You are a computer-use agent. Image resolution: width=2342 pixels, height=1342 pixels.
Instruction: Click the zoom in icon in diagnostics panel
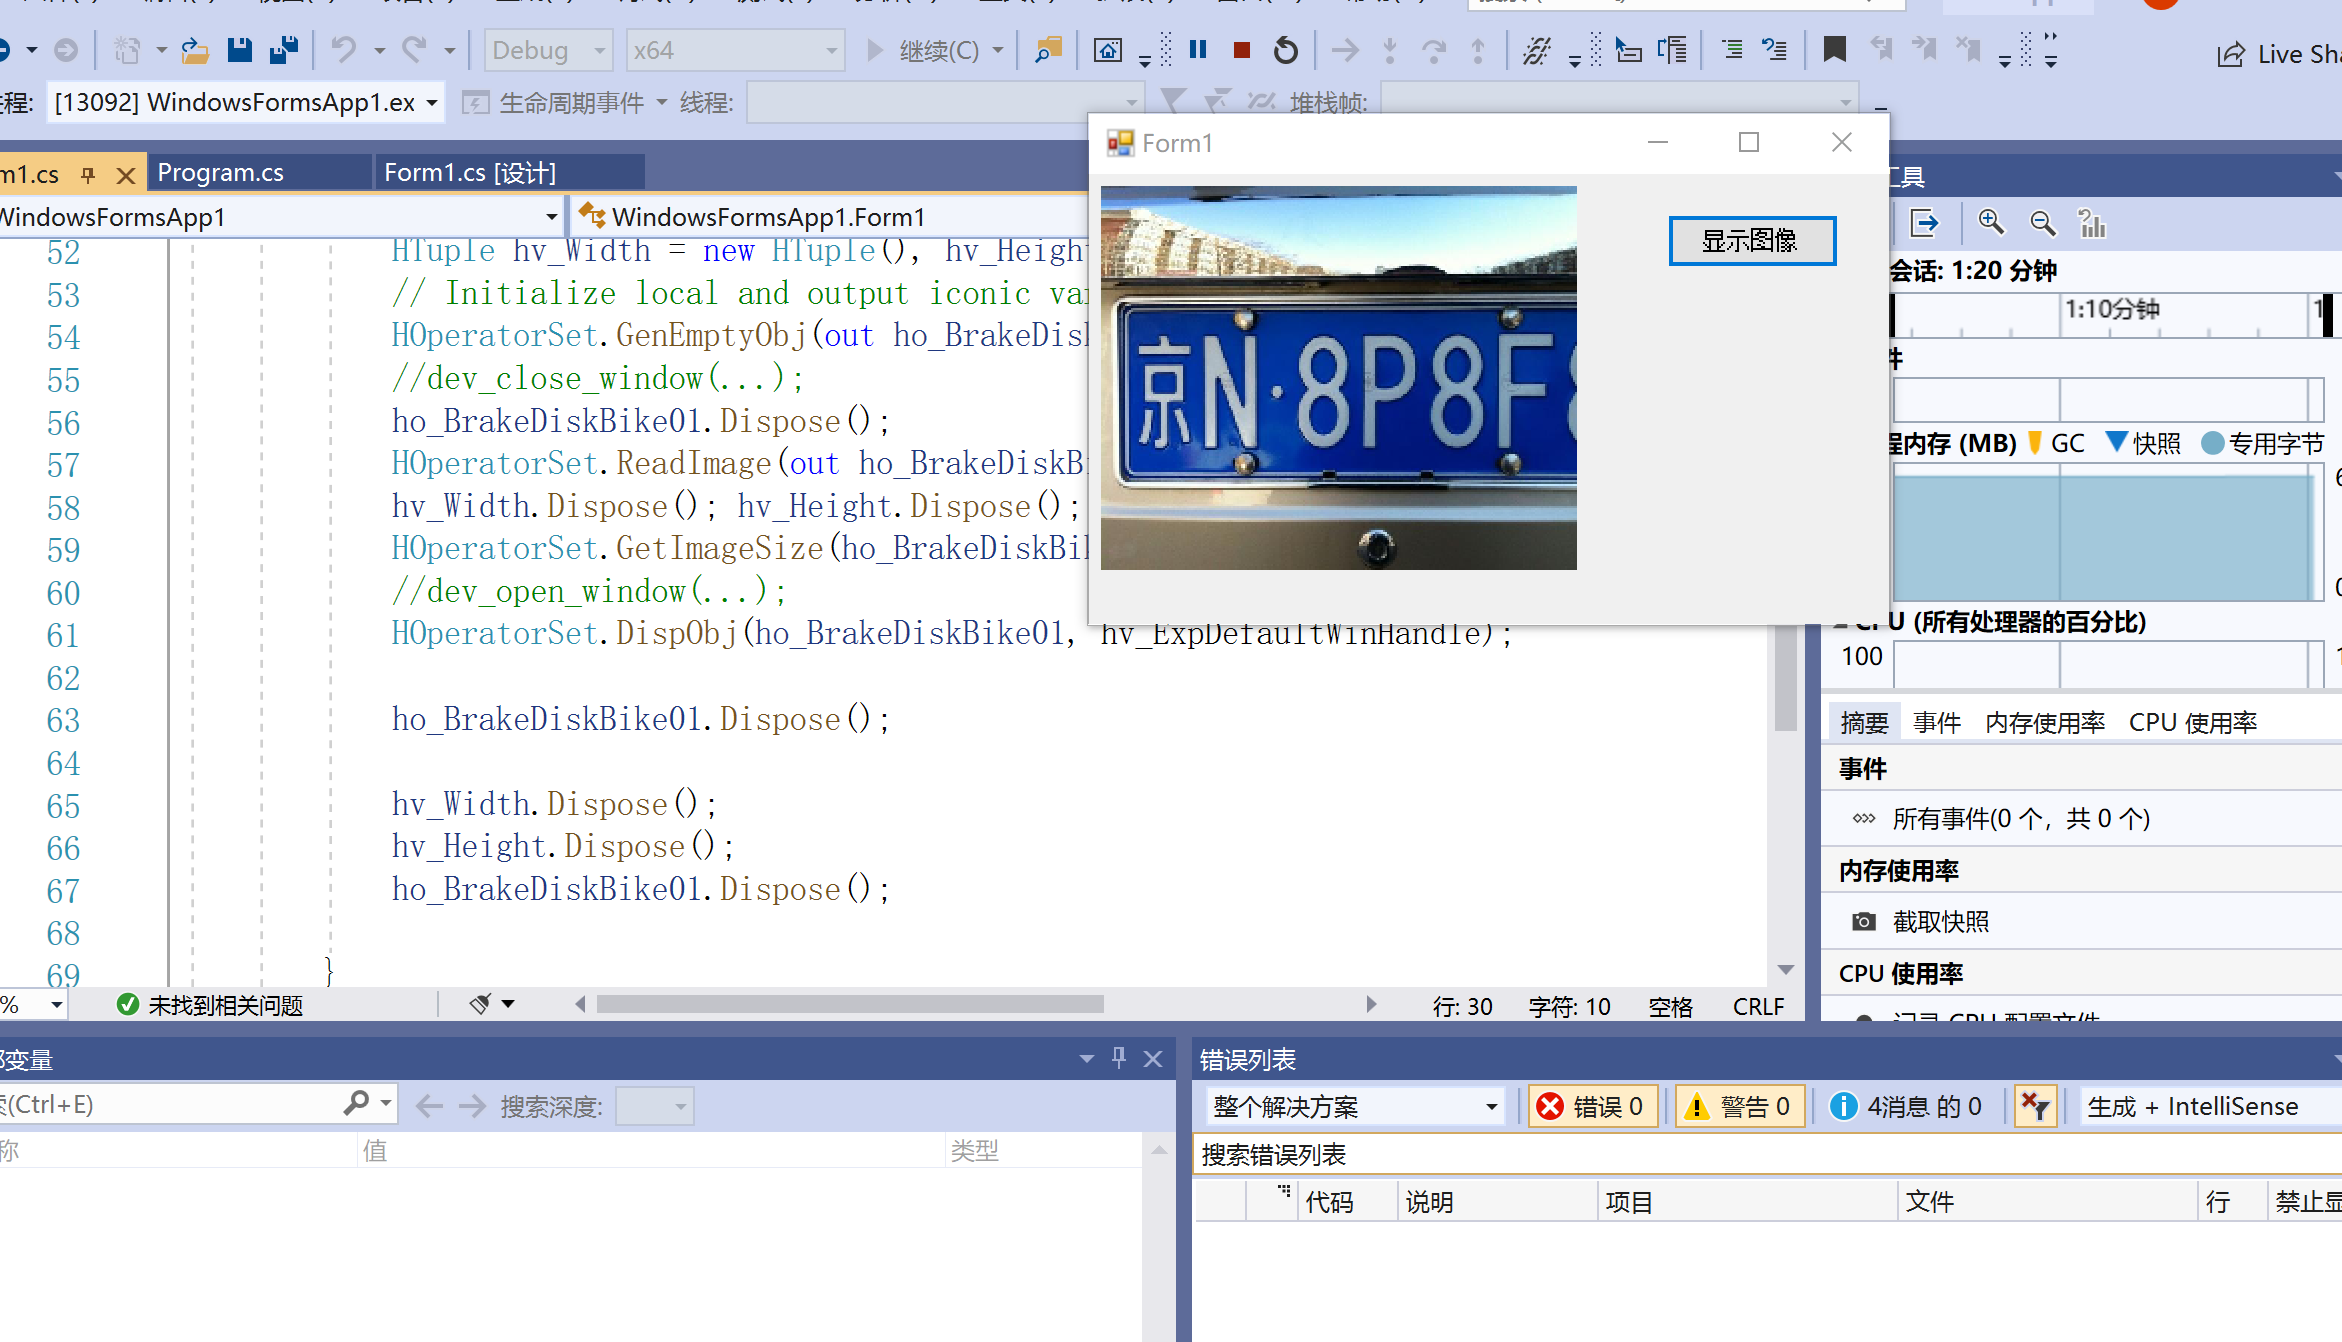click(1991, 223)
